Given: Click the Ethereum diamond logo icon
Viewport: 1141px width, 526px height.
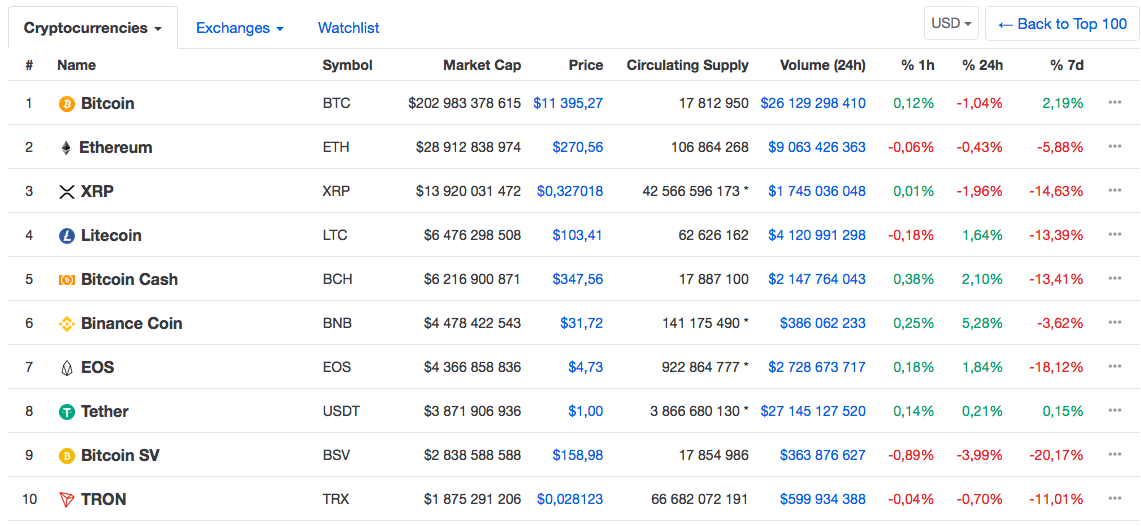Looking at the screenshot, I should [67, 148].
